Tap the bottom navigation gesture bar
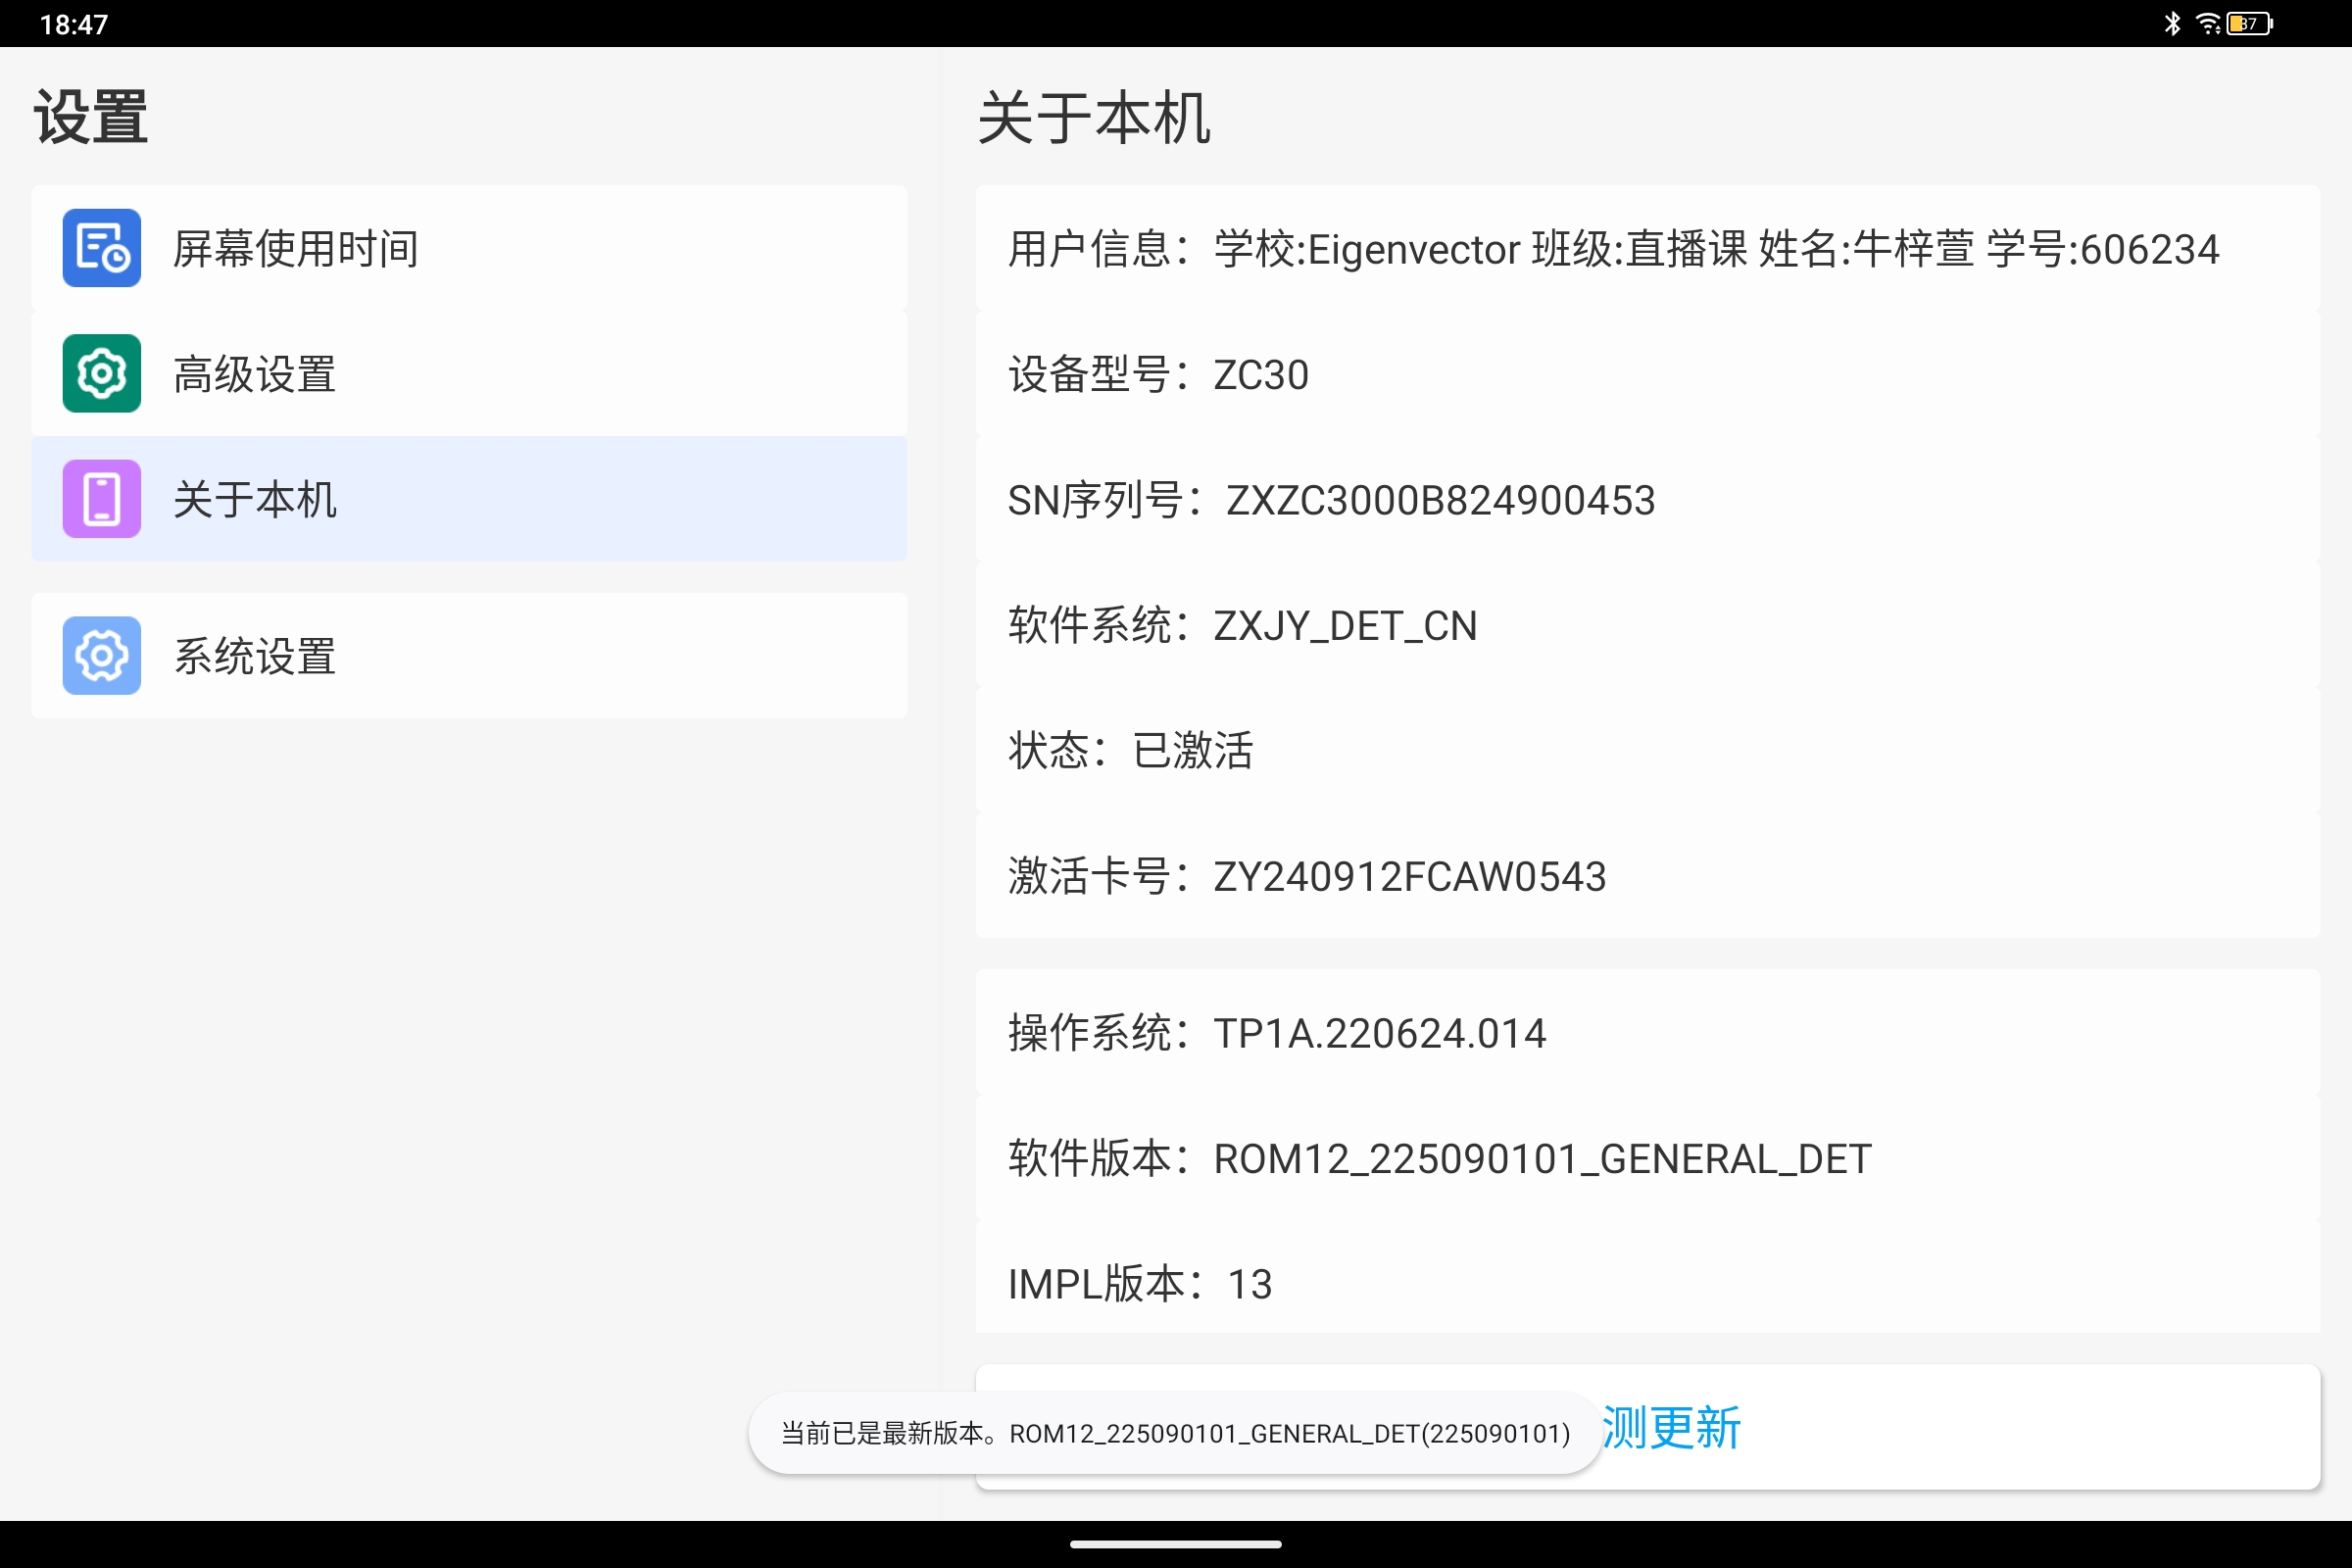2352x1568 pixels. 1176,1544
